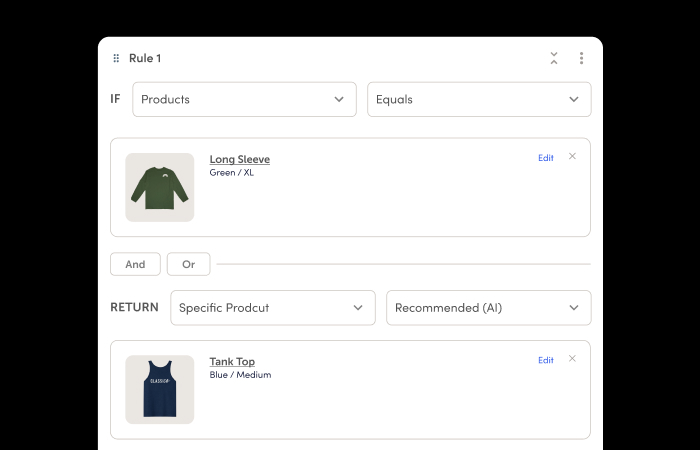Remove the Tank Top product with X
Image resolution: width=700 pixels, height=450 pixels.
point(572,358)
